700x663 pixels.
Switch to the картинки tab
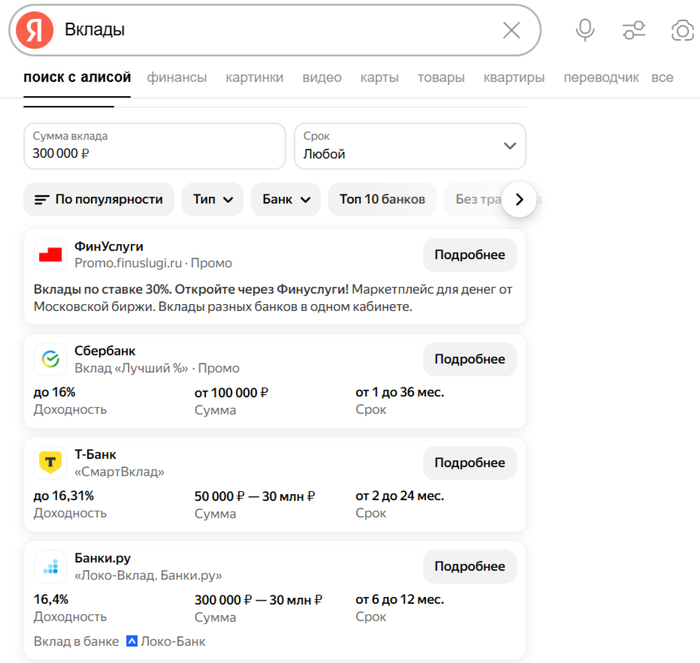click(254, 77)
